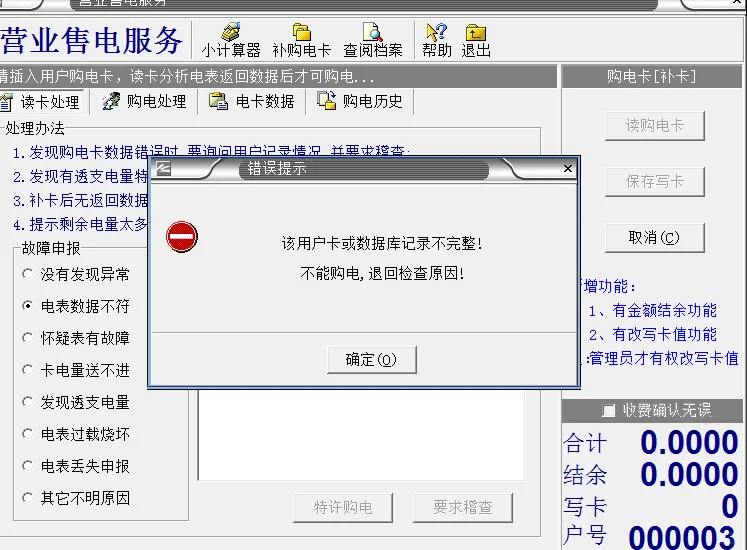Switch to the 购电处理 tab
The height and width of the screenshot is (550, 747).
145,102
